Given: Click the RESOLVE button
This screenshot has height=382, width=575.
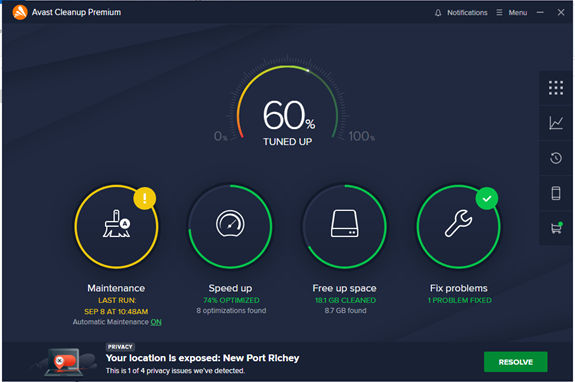Looking at the screenshot, I should pyautogui.click(x=515, y=362).
